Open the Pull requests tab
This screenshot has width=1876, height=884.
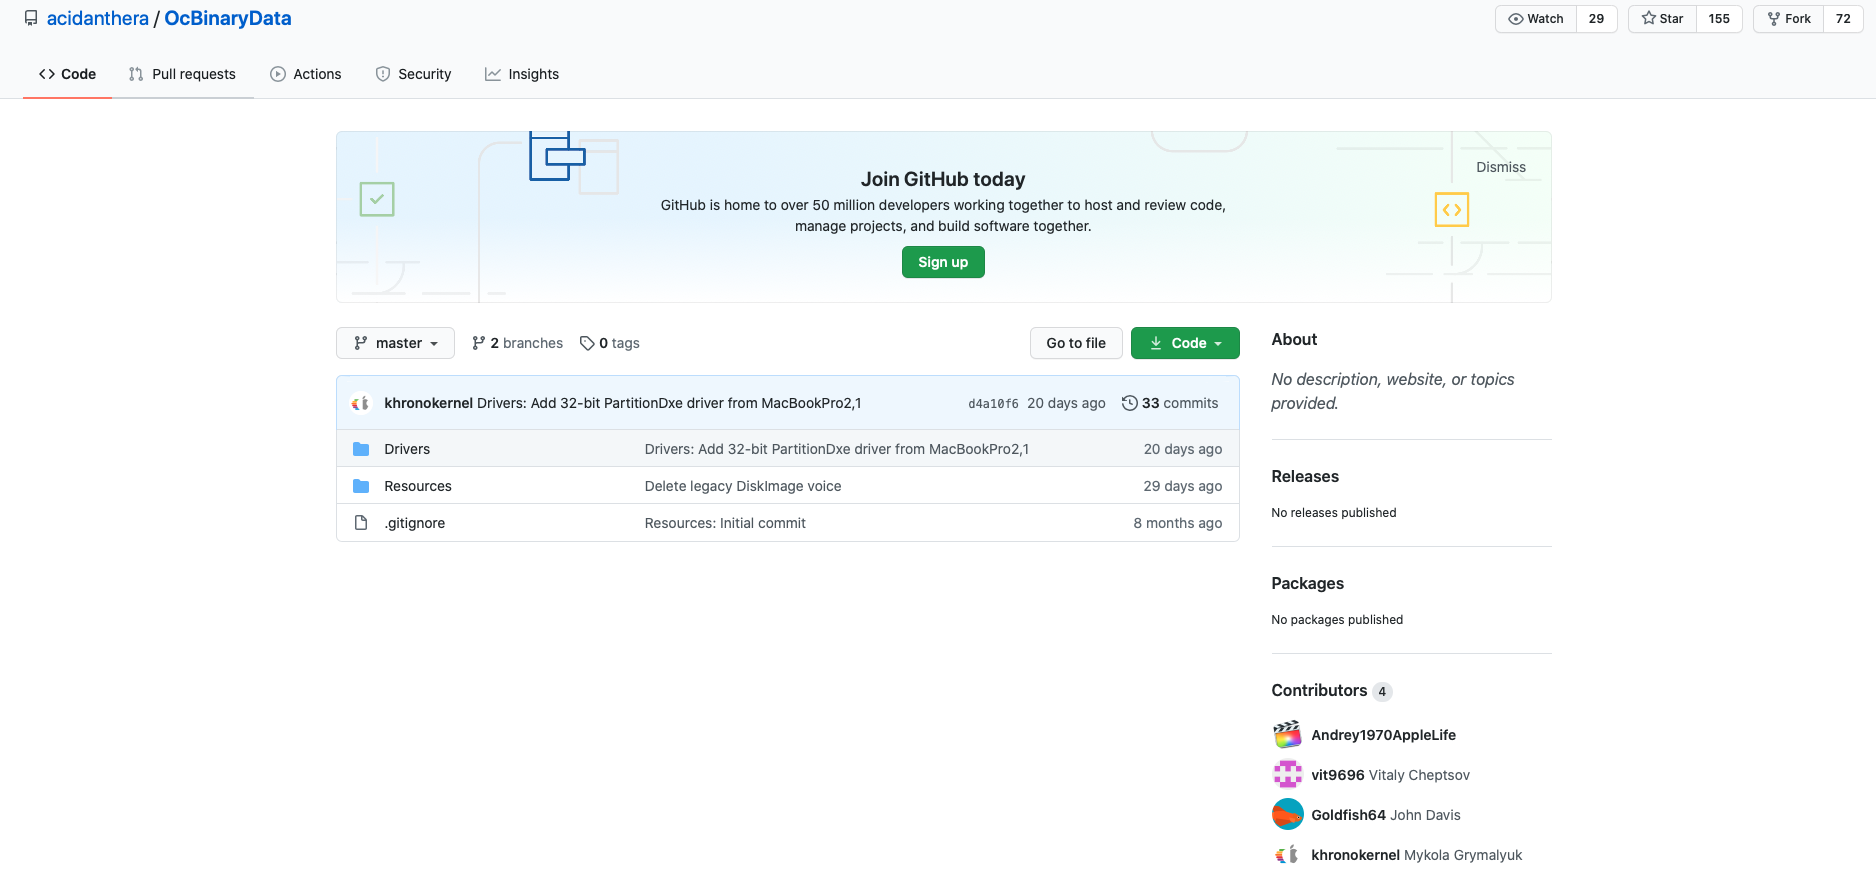pos(182,74)
